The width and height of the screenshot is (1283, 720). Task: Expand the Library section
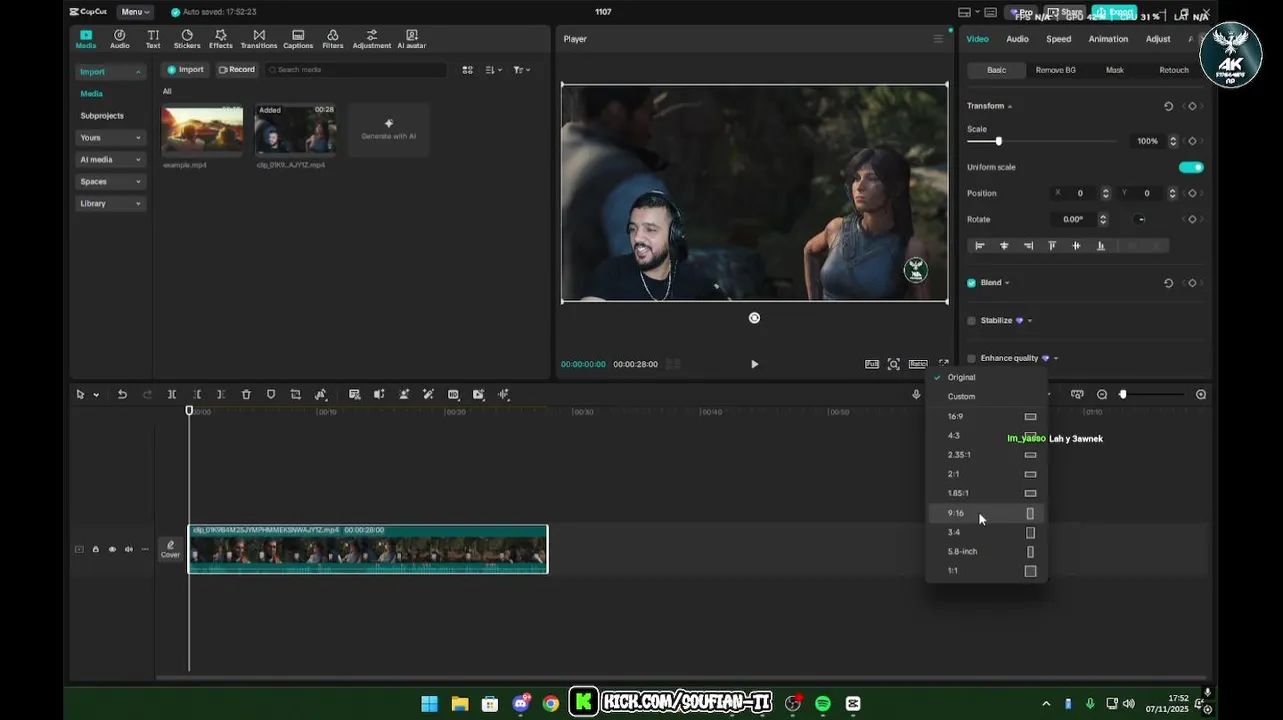click(x=111, y=204)
